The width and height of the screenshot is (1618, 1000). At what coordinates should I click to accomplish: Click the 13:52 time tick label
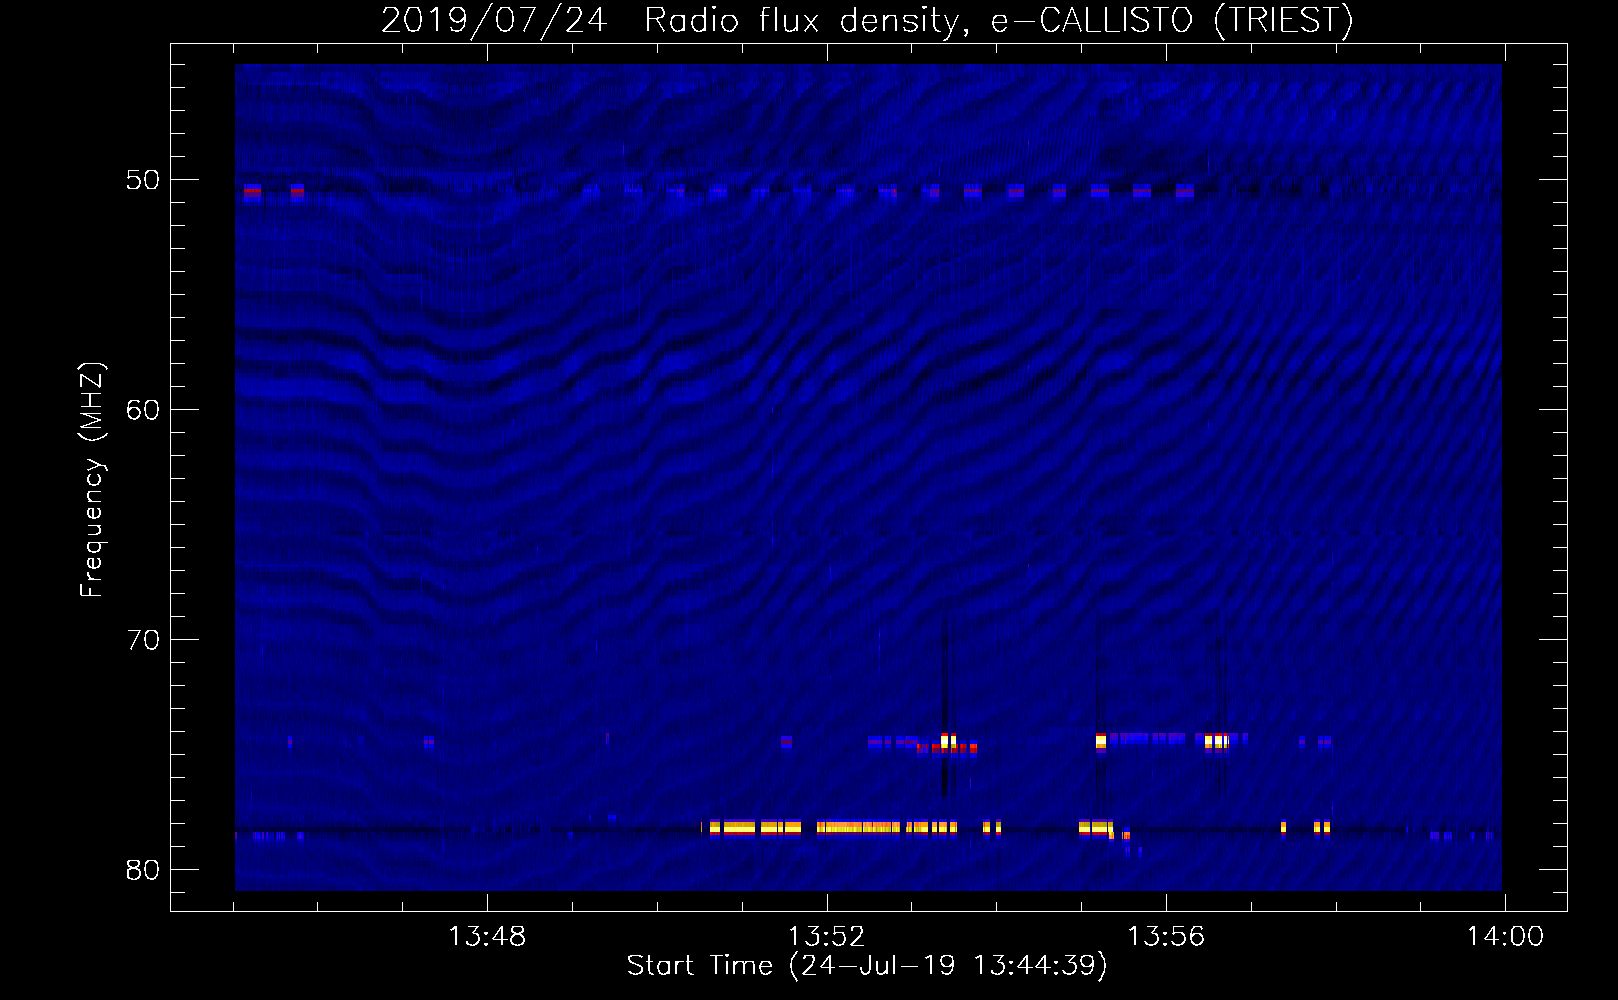[826, 937]
